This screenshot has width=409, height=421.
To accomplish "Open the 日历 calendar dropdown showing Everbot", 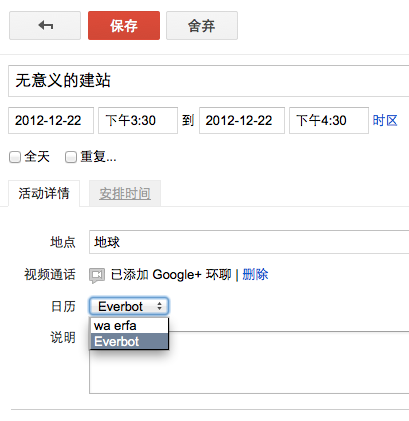I will [x=129, y=306].
